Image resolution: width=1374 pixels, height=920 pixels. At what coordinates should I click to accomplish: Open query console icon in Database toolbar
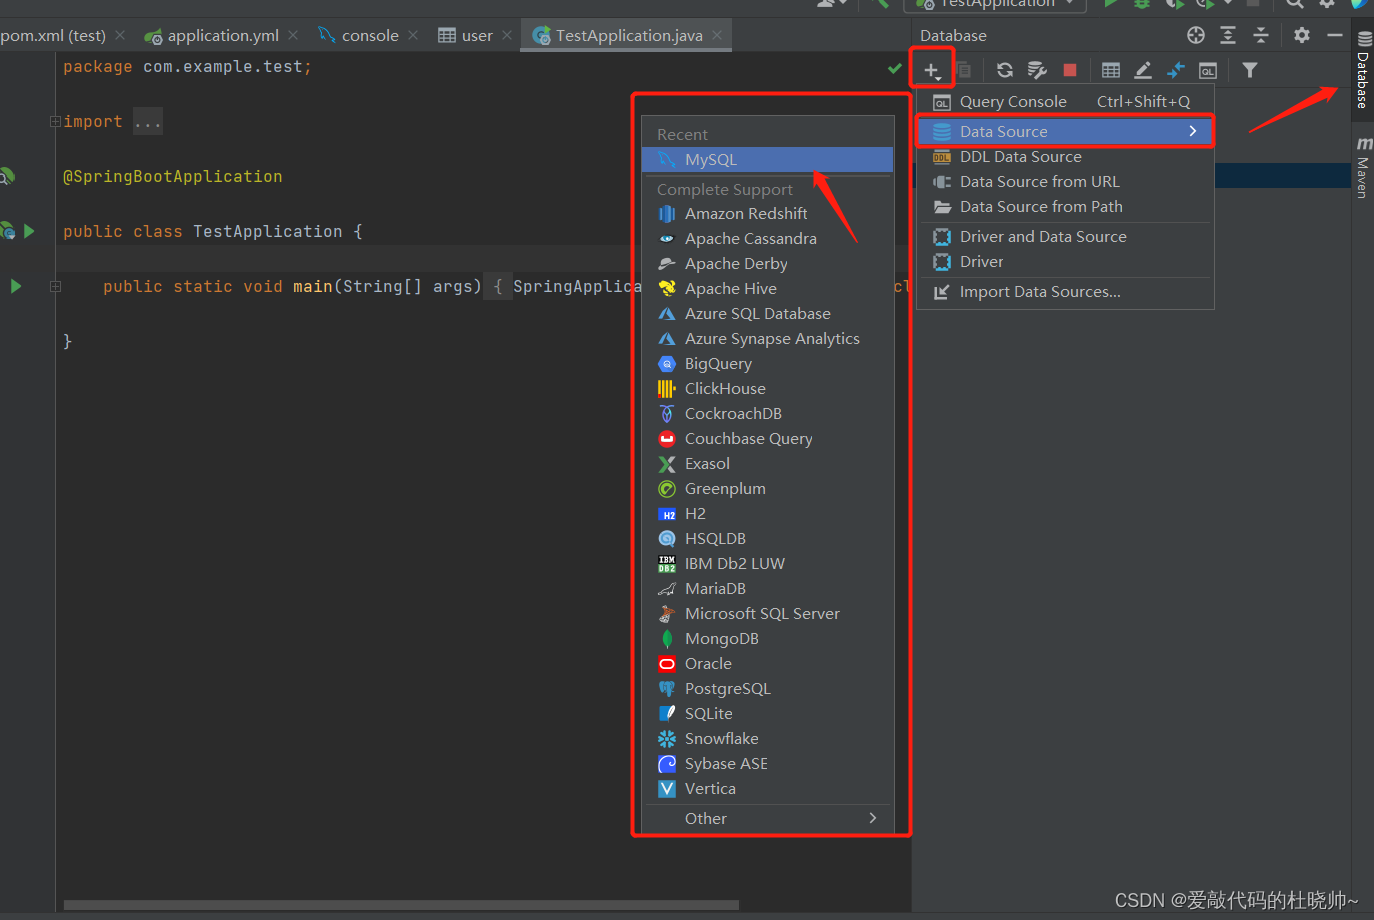pyautogui.click(x=1208, y=70)
